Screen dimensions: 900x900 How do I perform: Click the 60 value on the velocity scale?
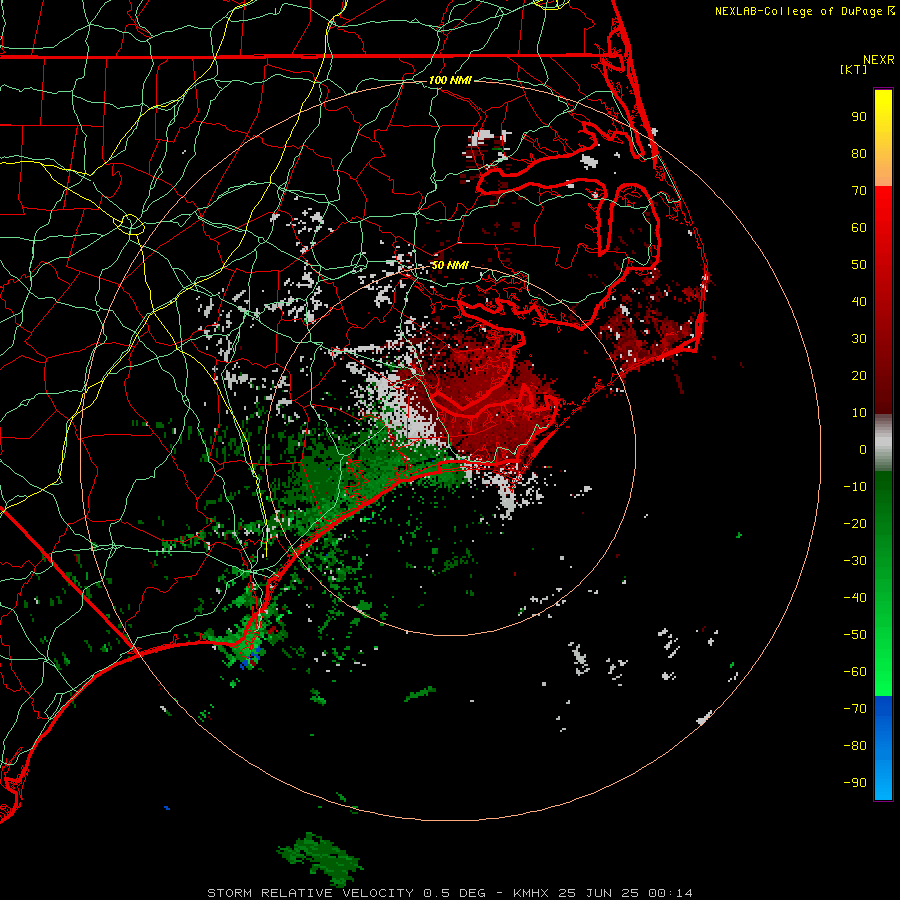click(859, 228)
